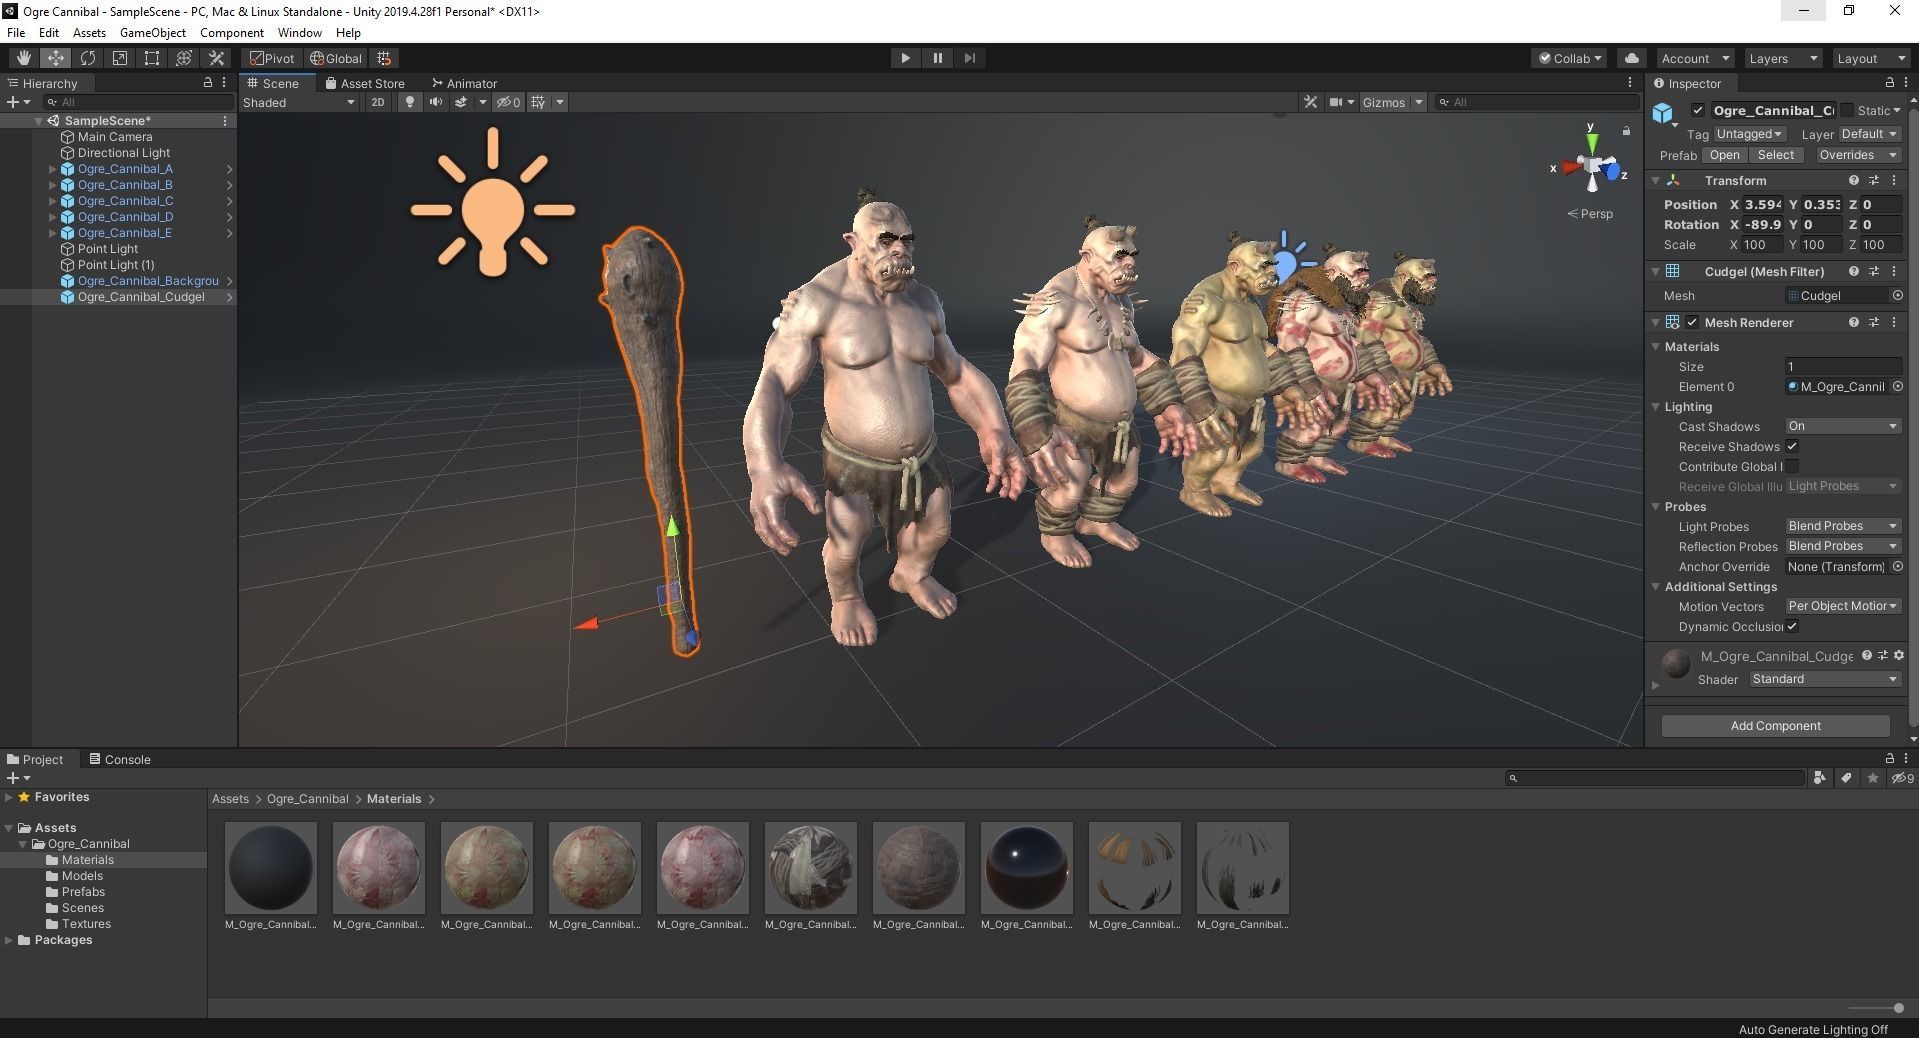The width and height of the screenshot is (1919, 1038).
Task: Open the GameObject menu
Action: tap(152, 32)
